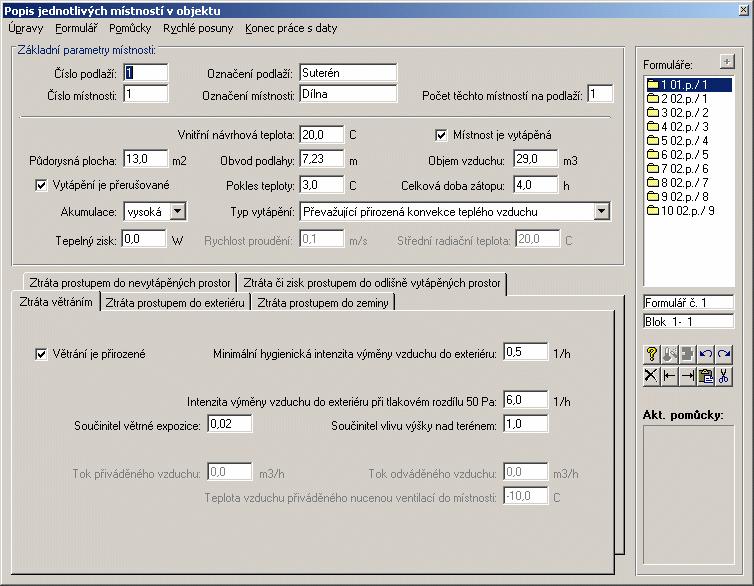Cut with the scissors icon
Viewport: 754px width, 586px height.
[x=724, y=375]
